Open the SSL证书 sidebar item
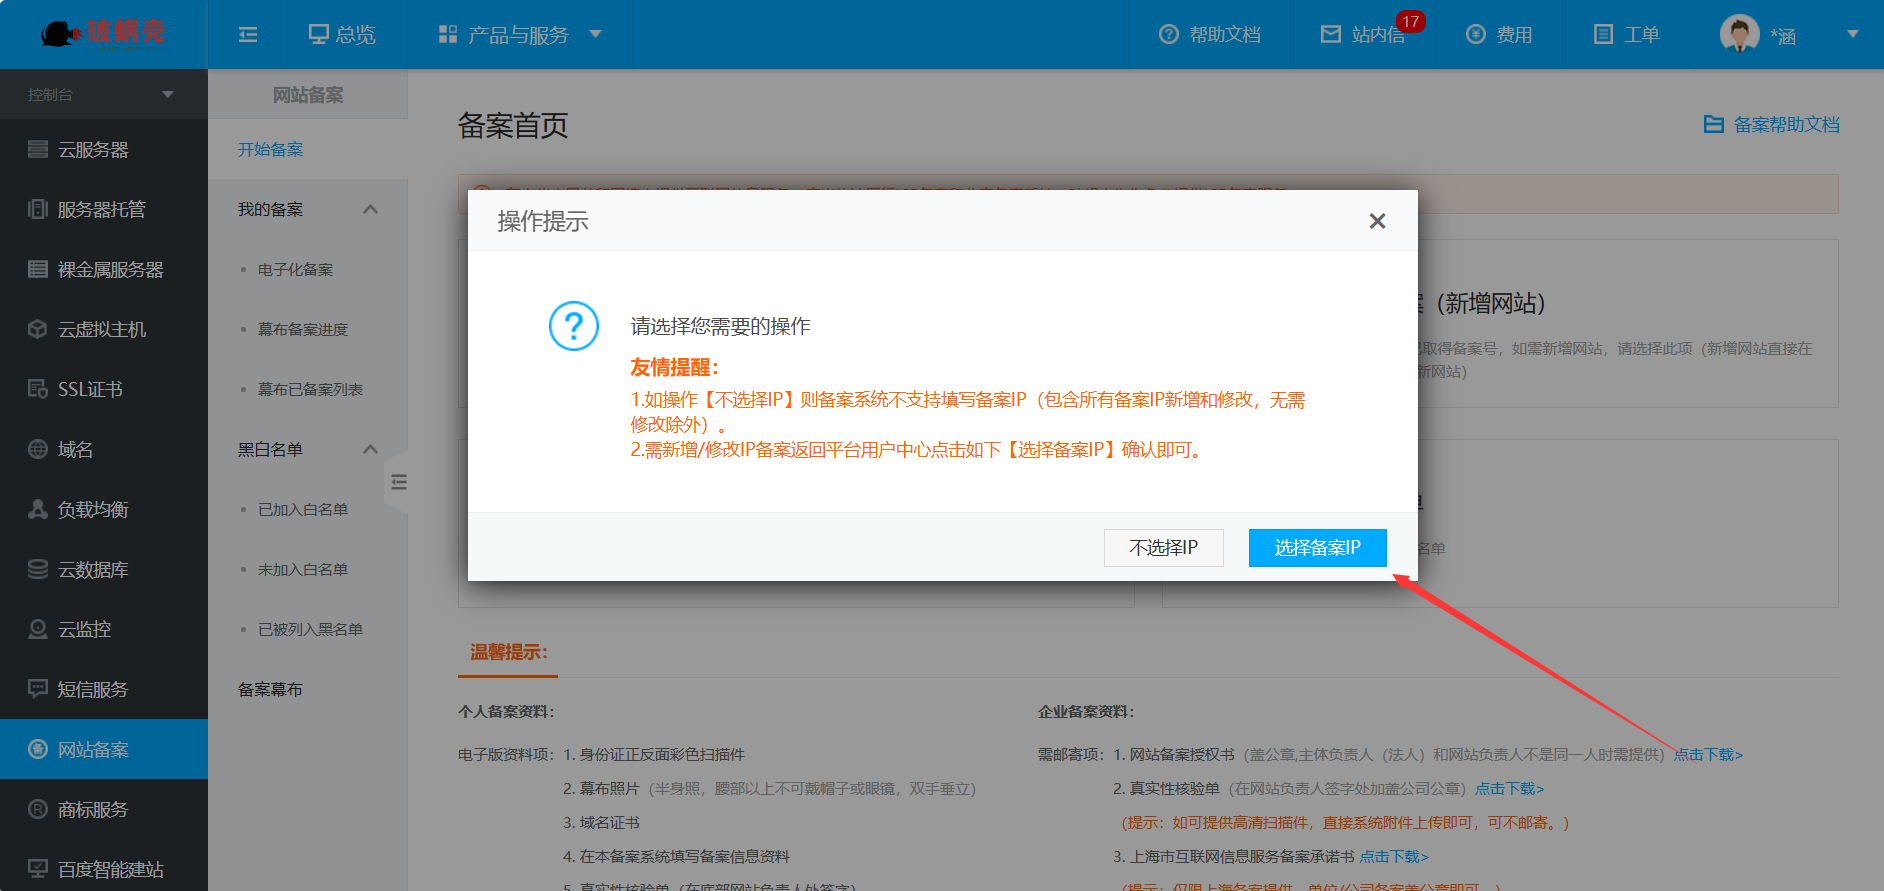Image resolution: width=1884 pixels, height=891 pixels. pyautogui.click(x=90, y=390)
